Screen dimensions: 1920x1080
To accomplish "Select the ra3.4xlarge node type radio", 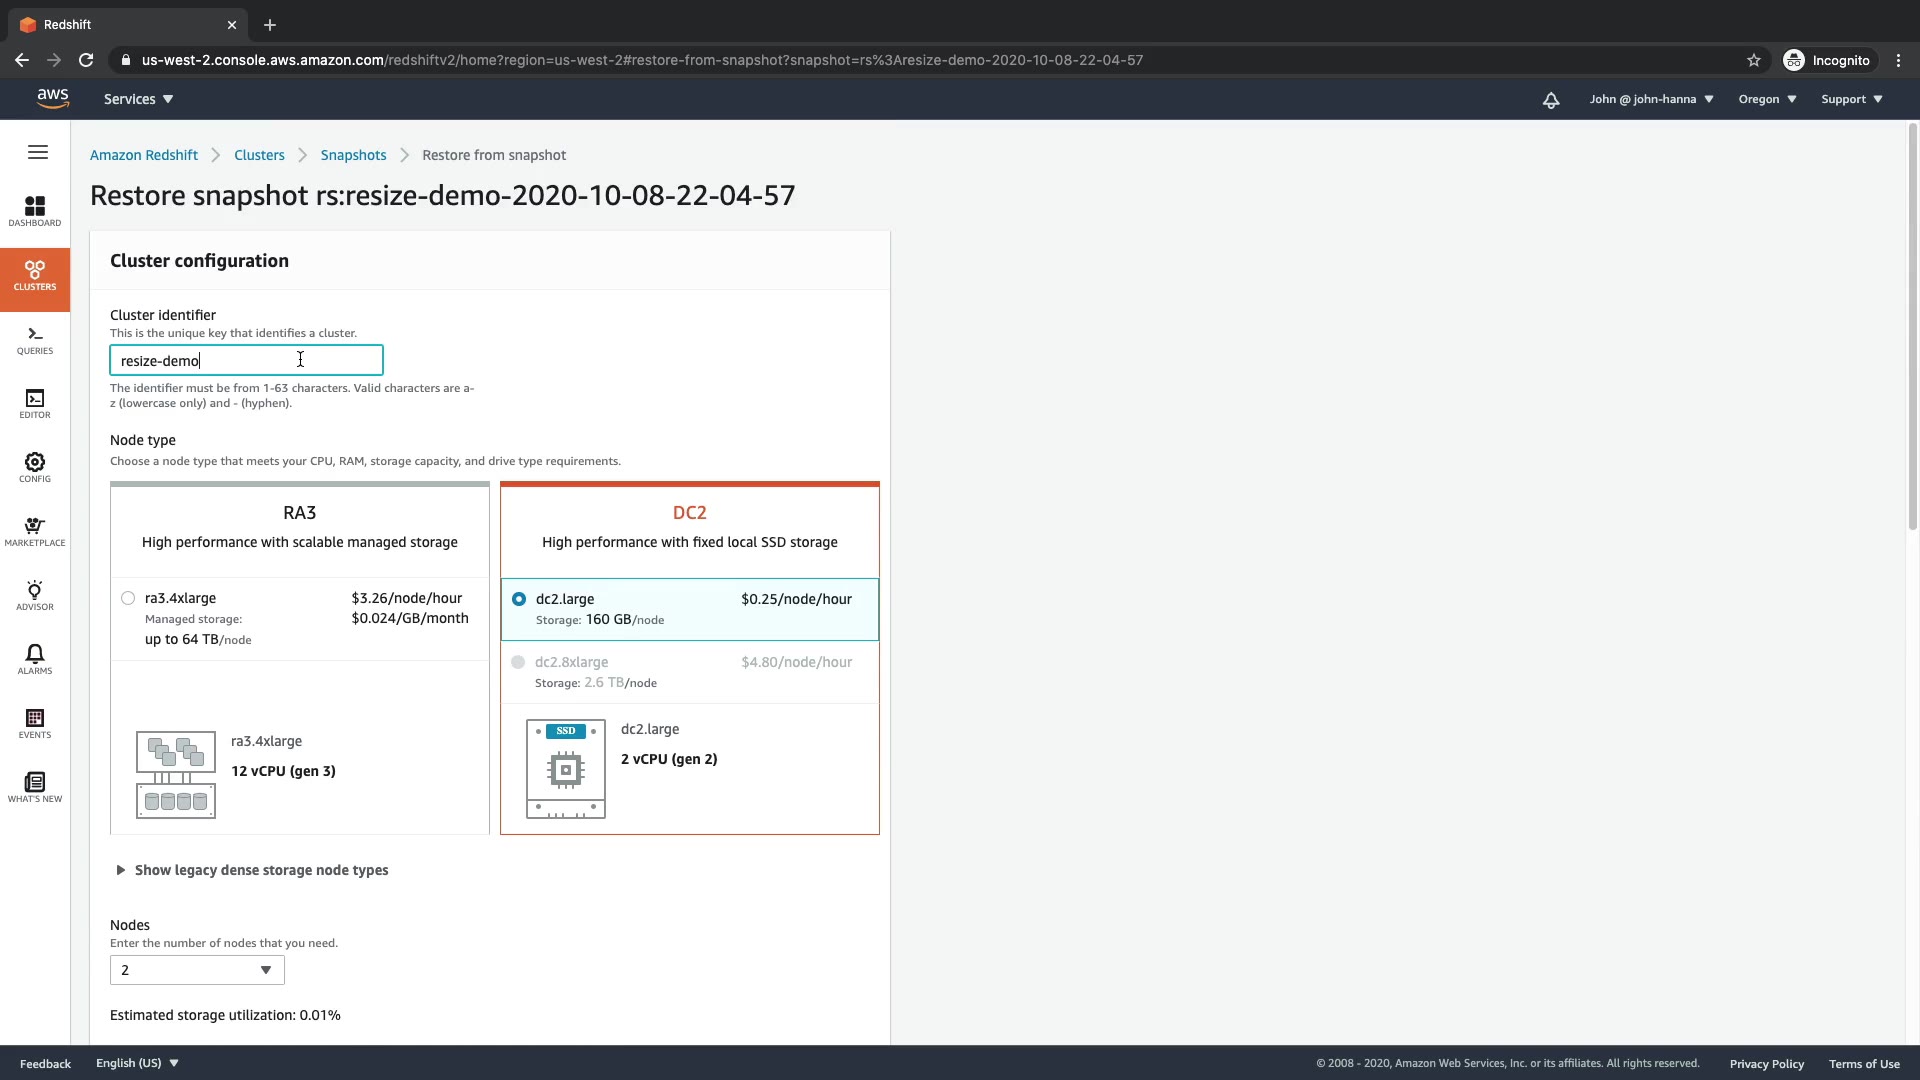I will coord(128,598).
